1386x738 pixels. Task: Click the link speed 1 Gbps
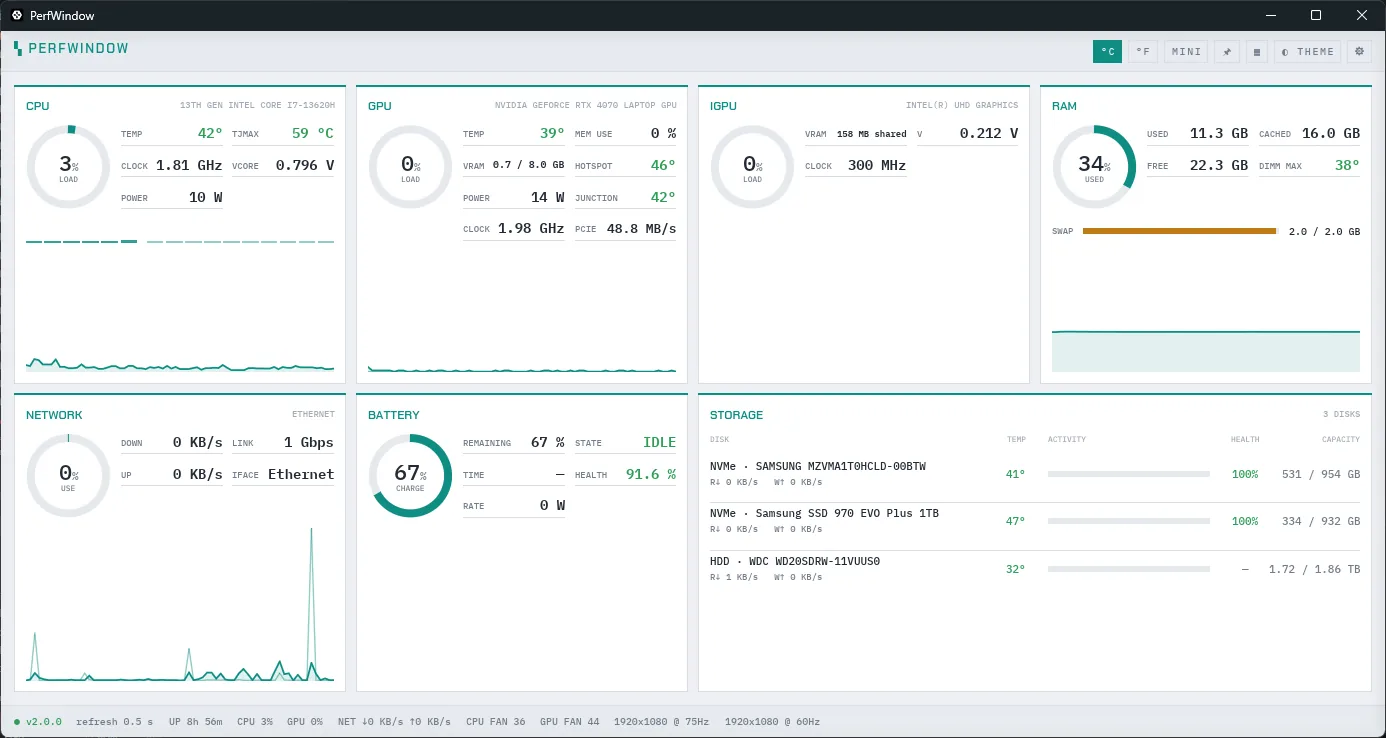pyautogui.click(x=309, y=442)
